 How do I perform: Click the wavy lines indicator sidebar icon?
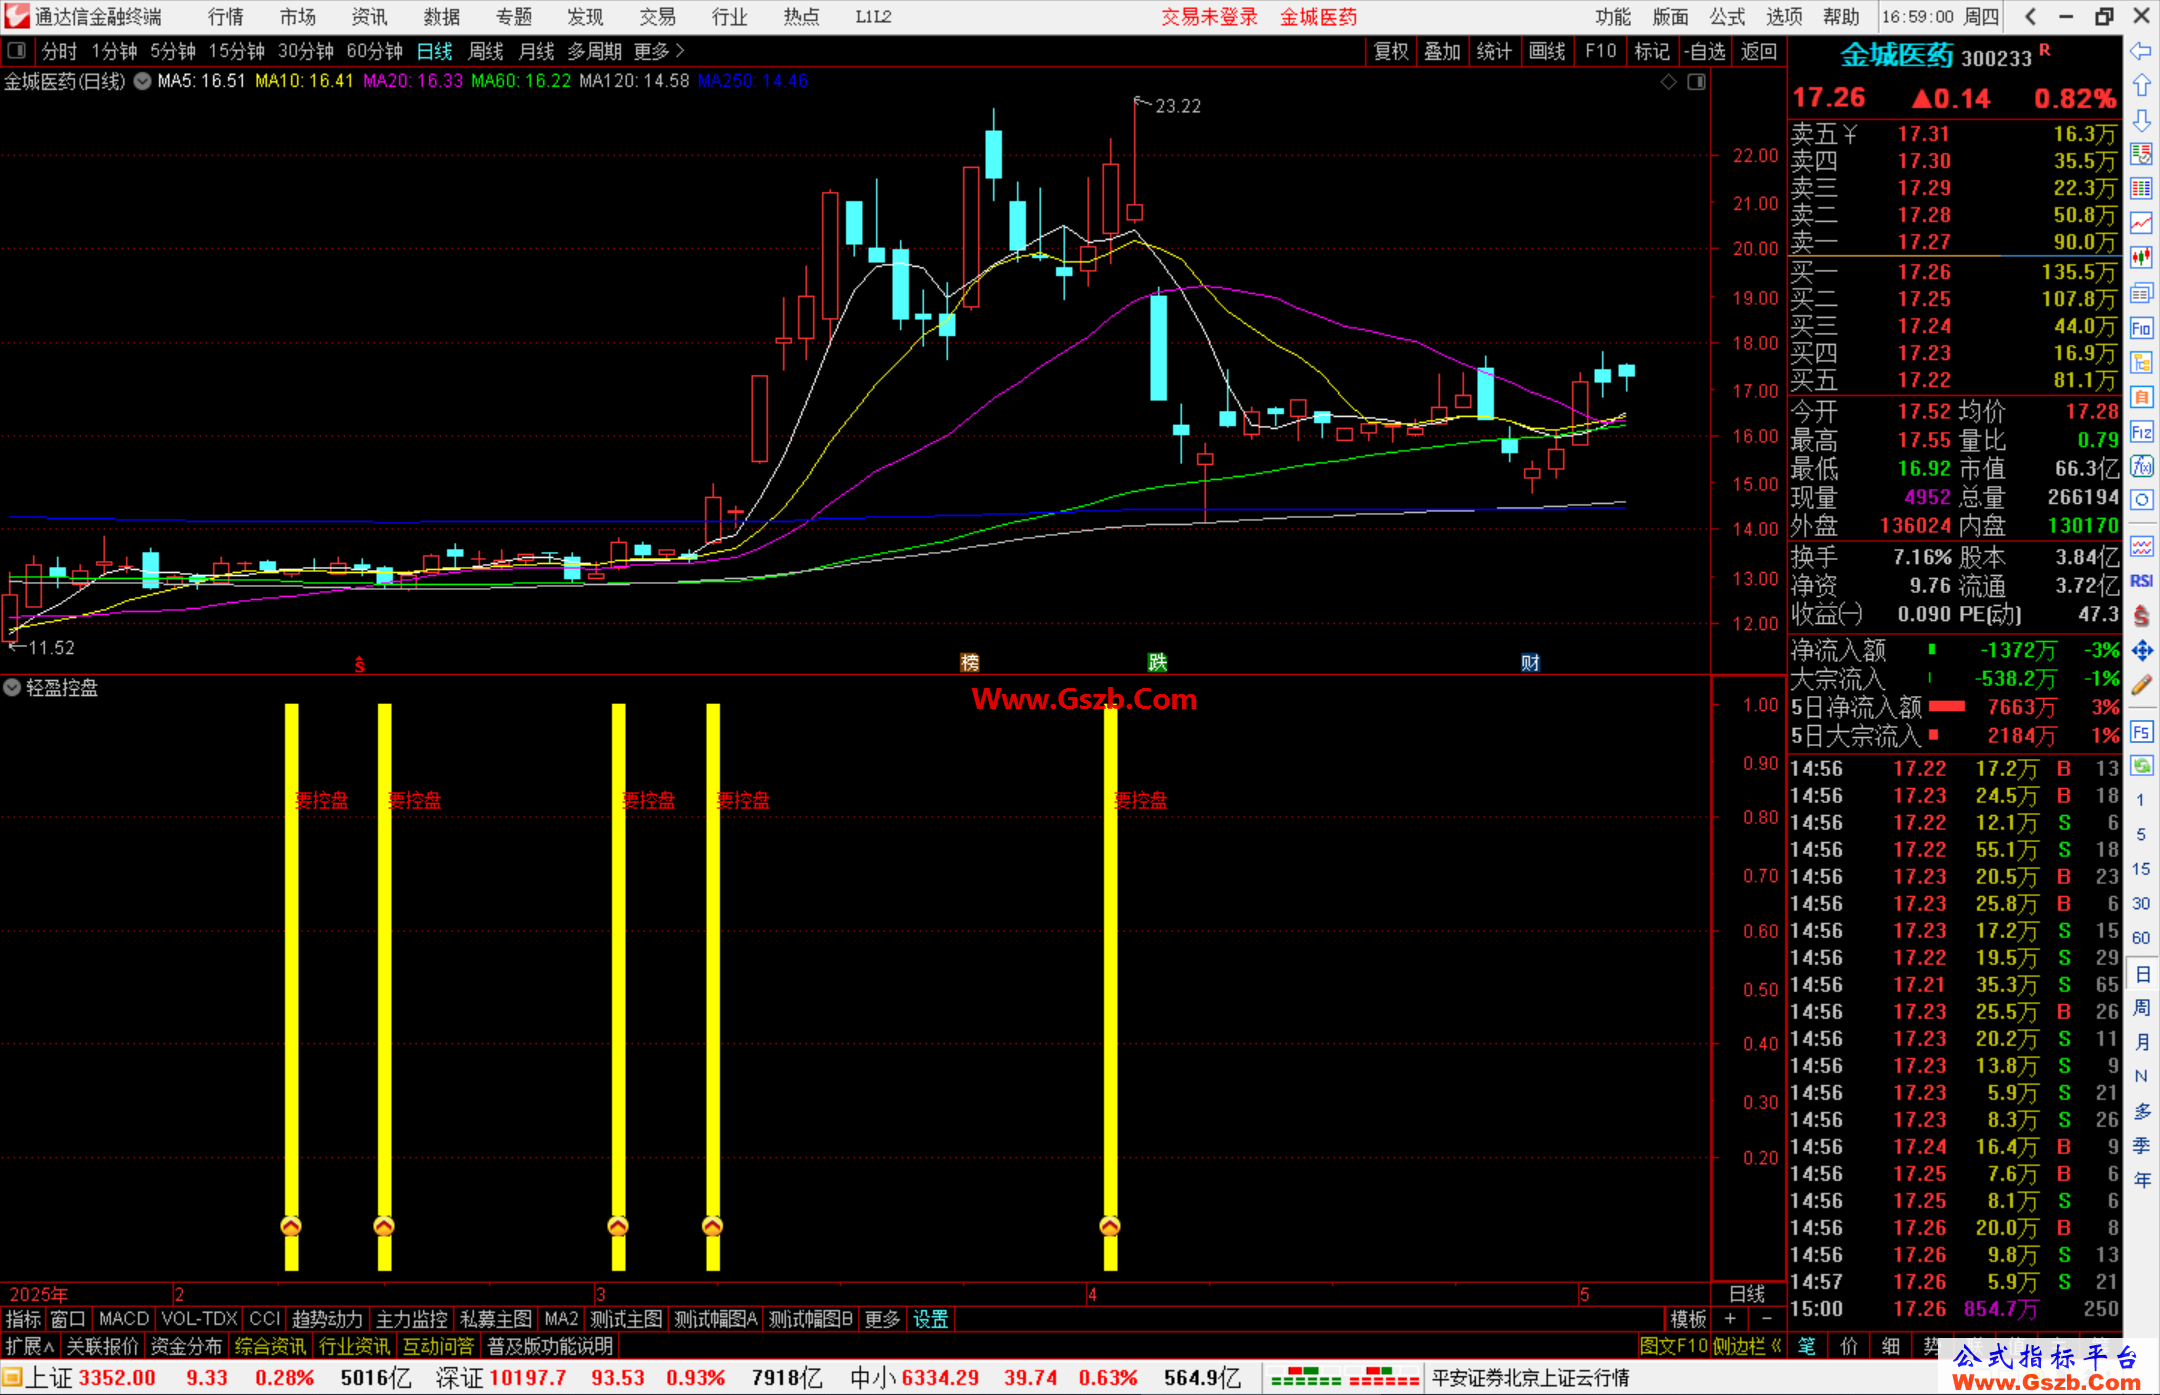(2141, 546)
